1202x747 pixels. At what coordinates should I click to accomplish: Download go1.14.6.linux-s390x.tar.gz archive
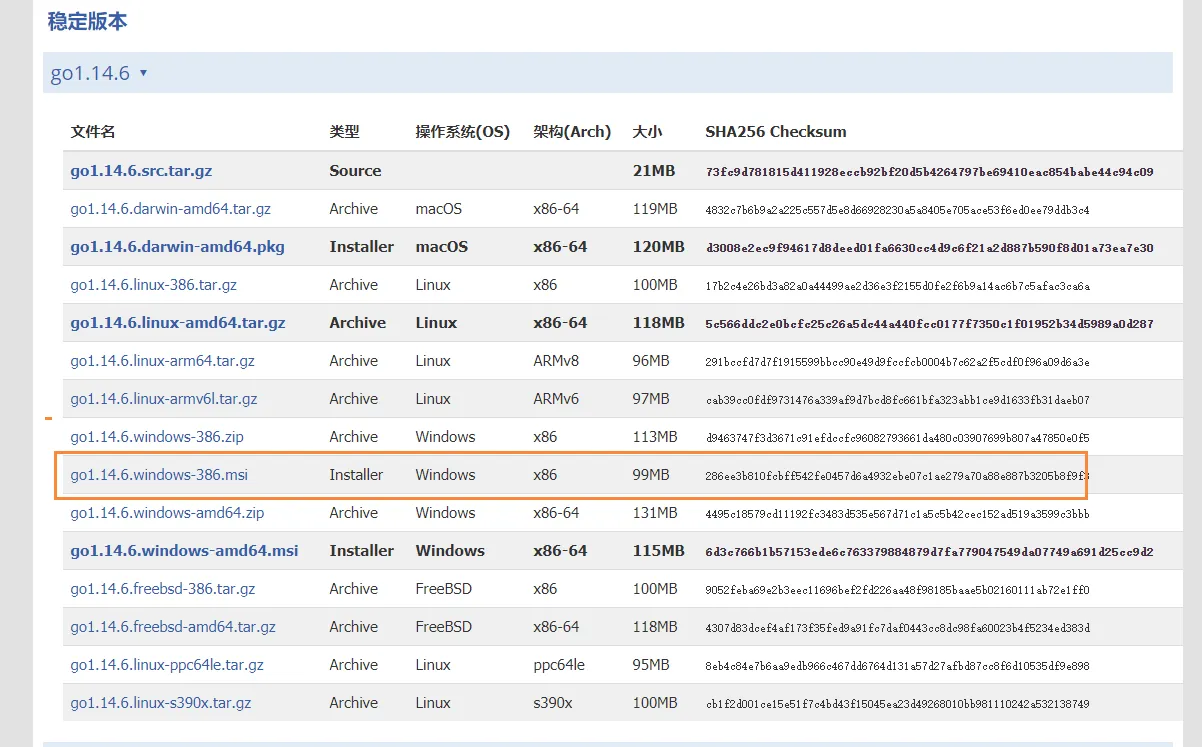tap(160, 703)
